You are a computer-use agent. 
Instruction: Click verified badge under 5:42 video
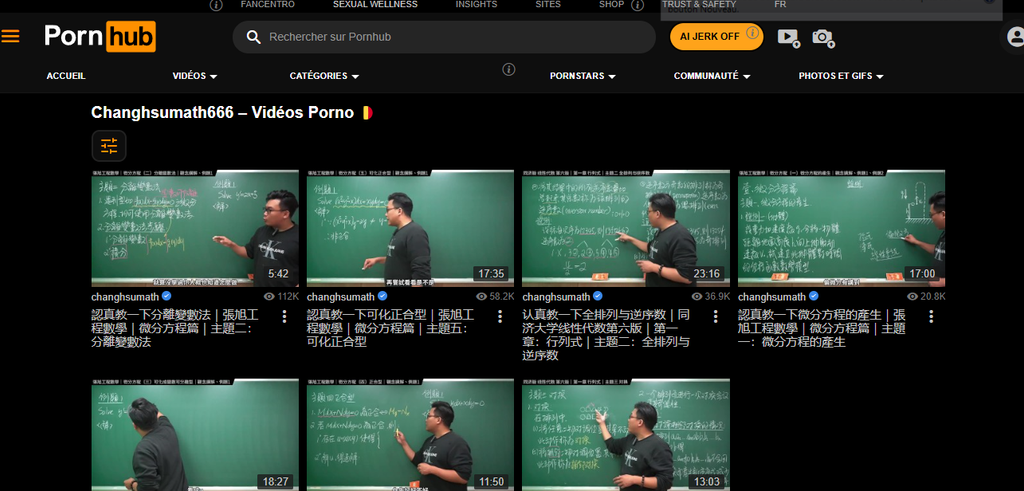point(167,296)
